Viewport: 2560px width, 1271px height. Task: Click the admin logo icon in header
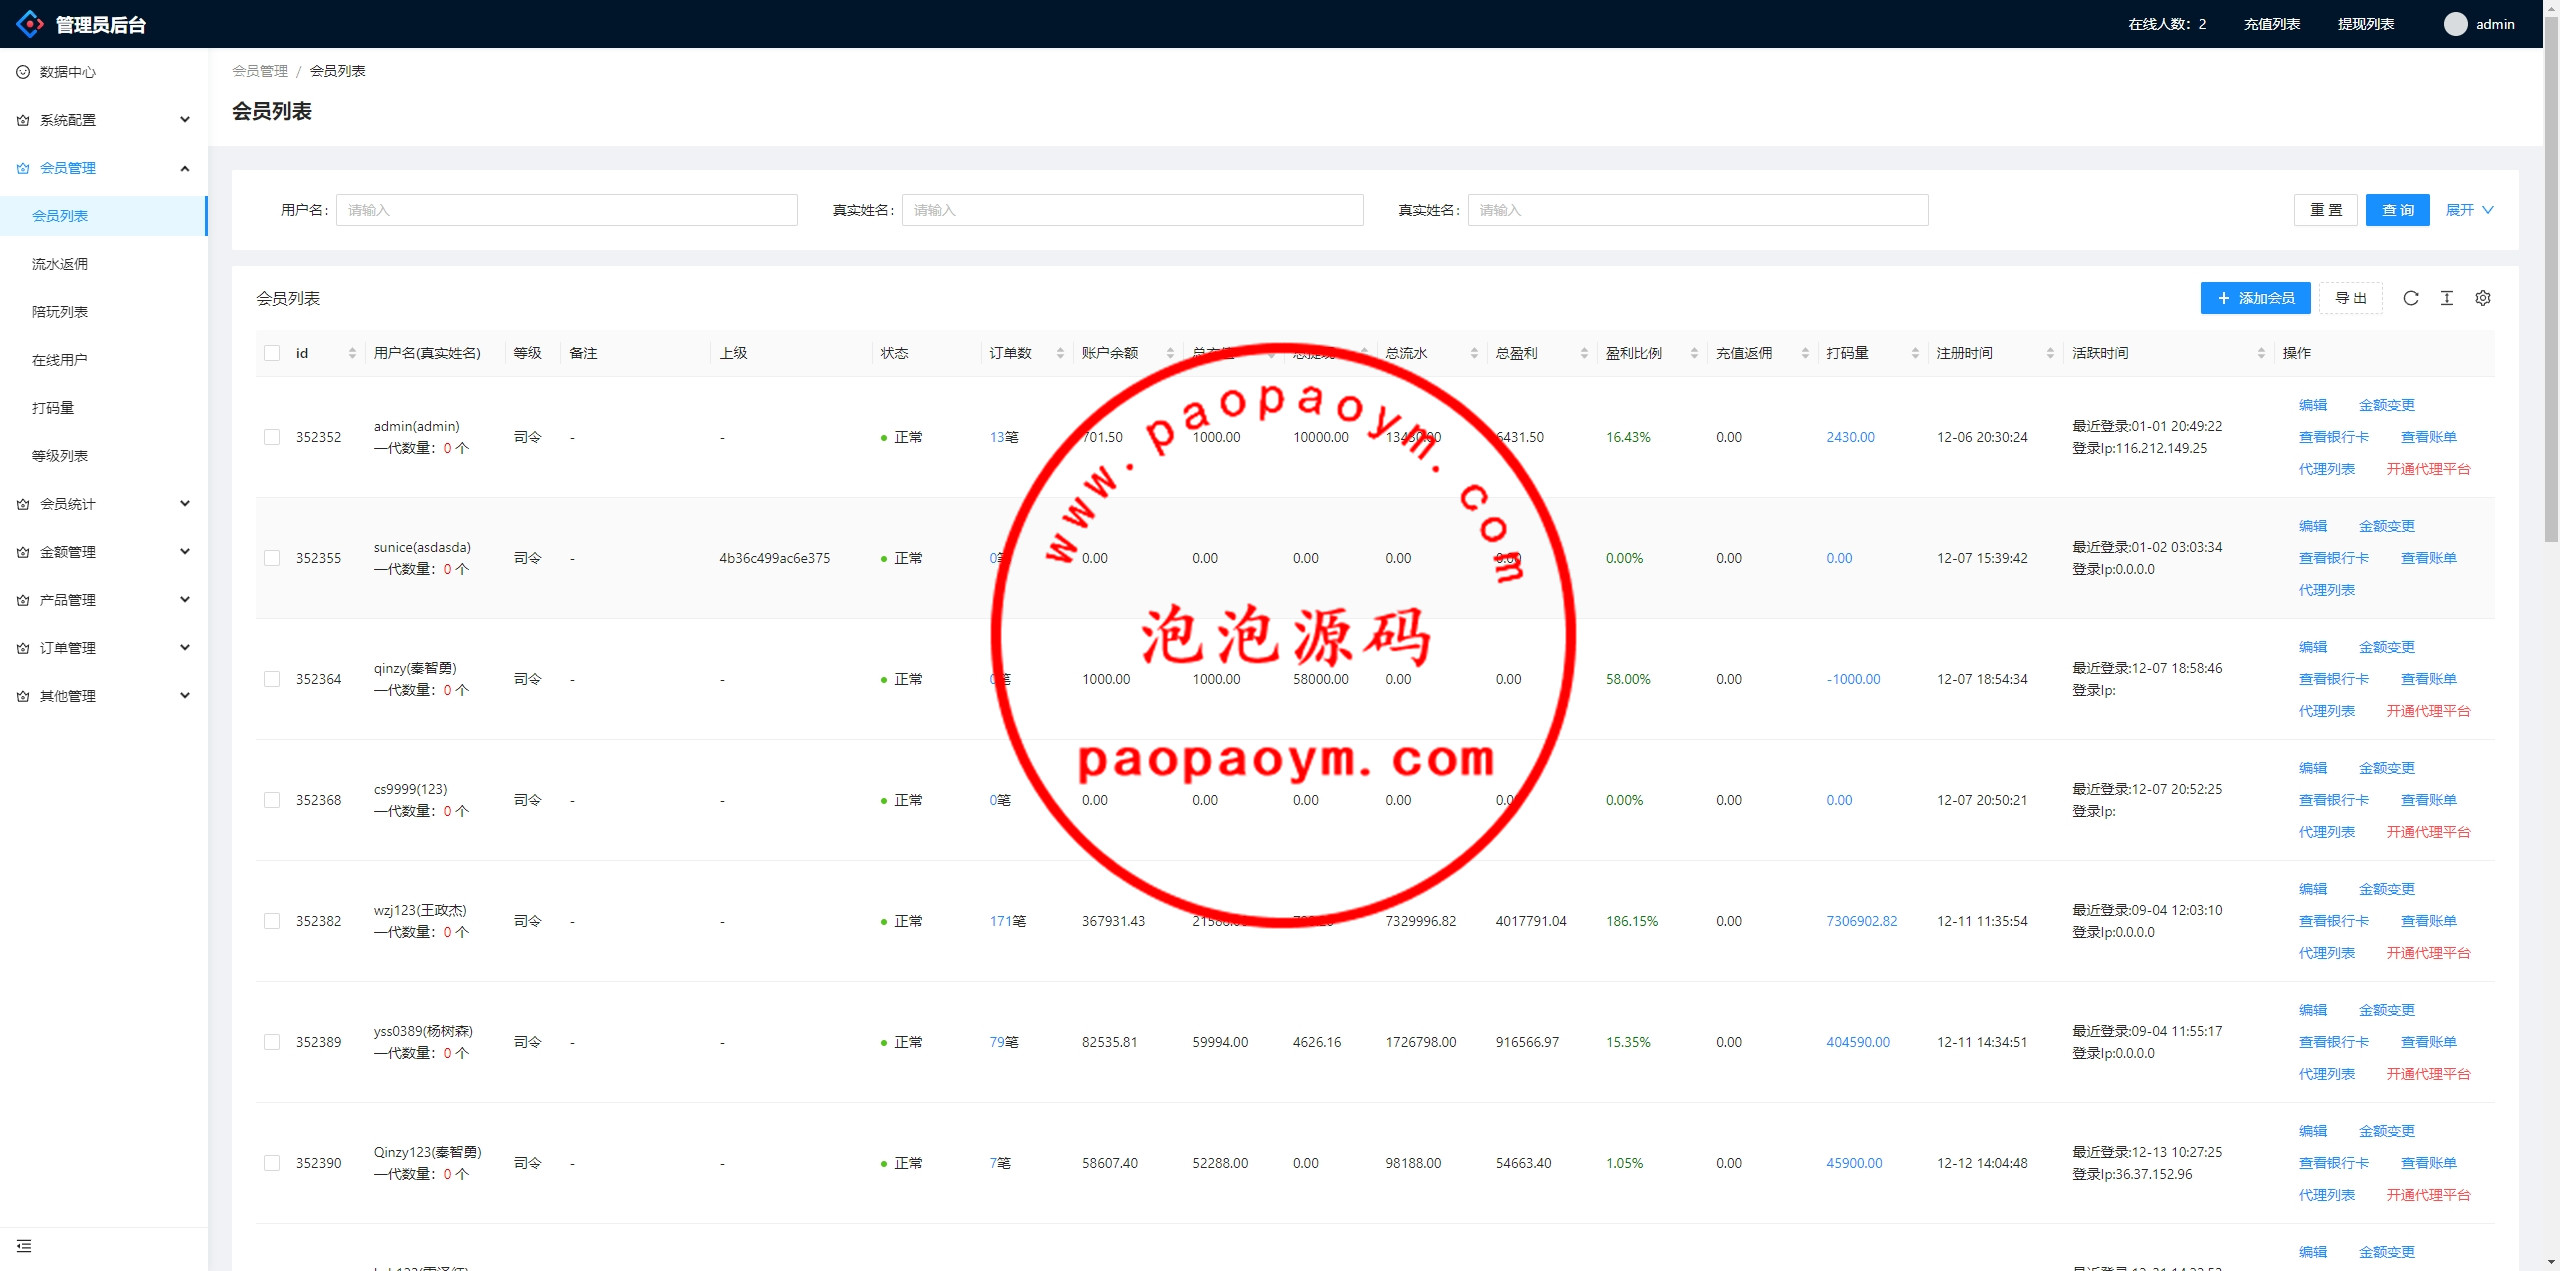click(31, 24)
